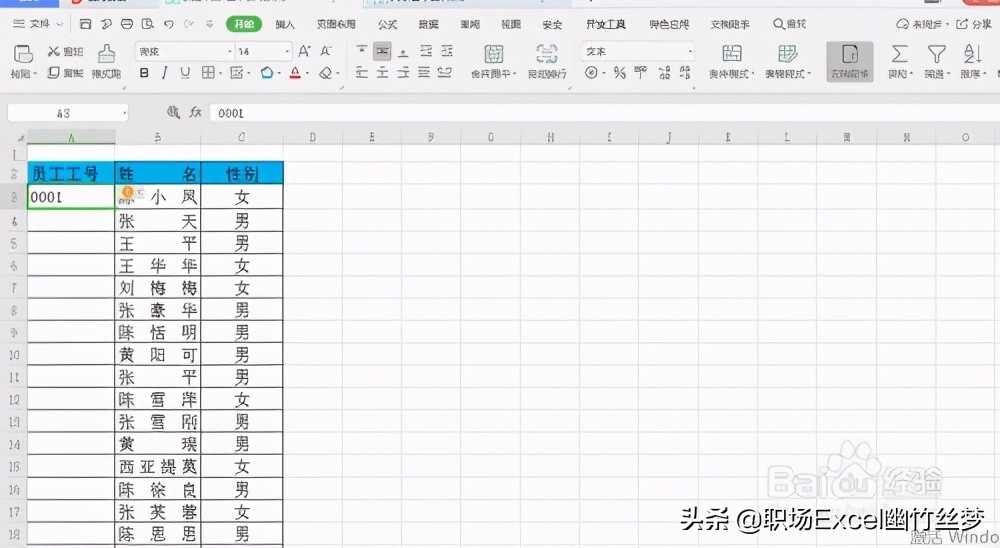Click the decrease decimal places icon
Screen dimensions: 1000x548
pyautogui.click(x=685, y=73)
